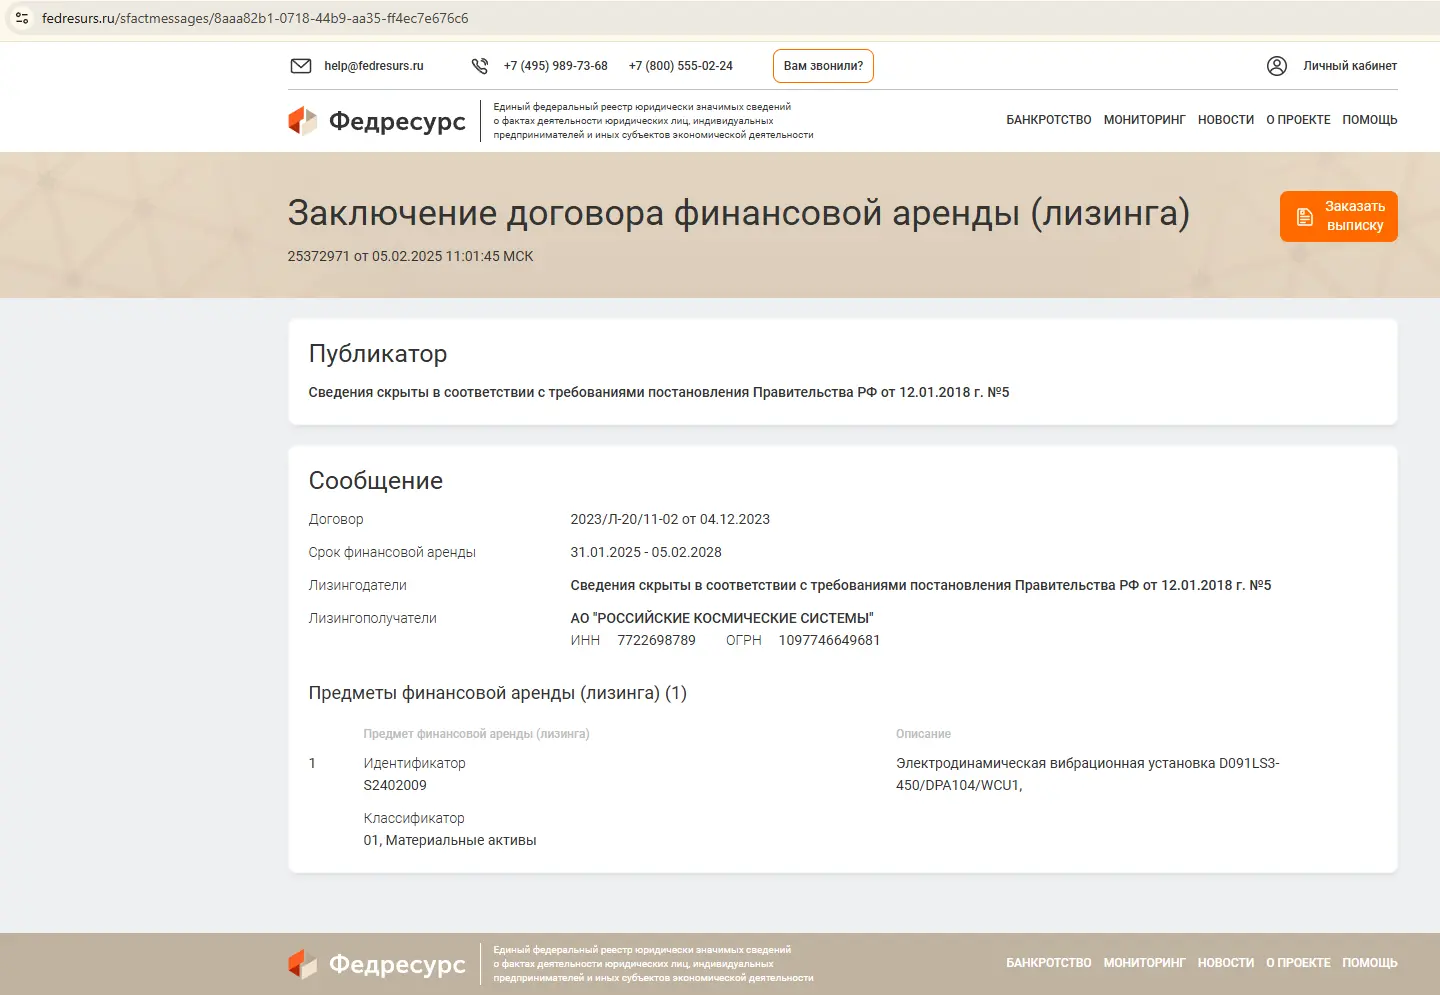Viewport: 1440px width, 995px height.
Task: Click the Заказать выписку button
Action: 1339,216
